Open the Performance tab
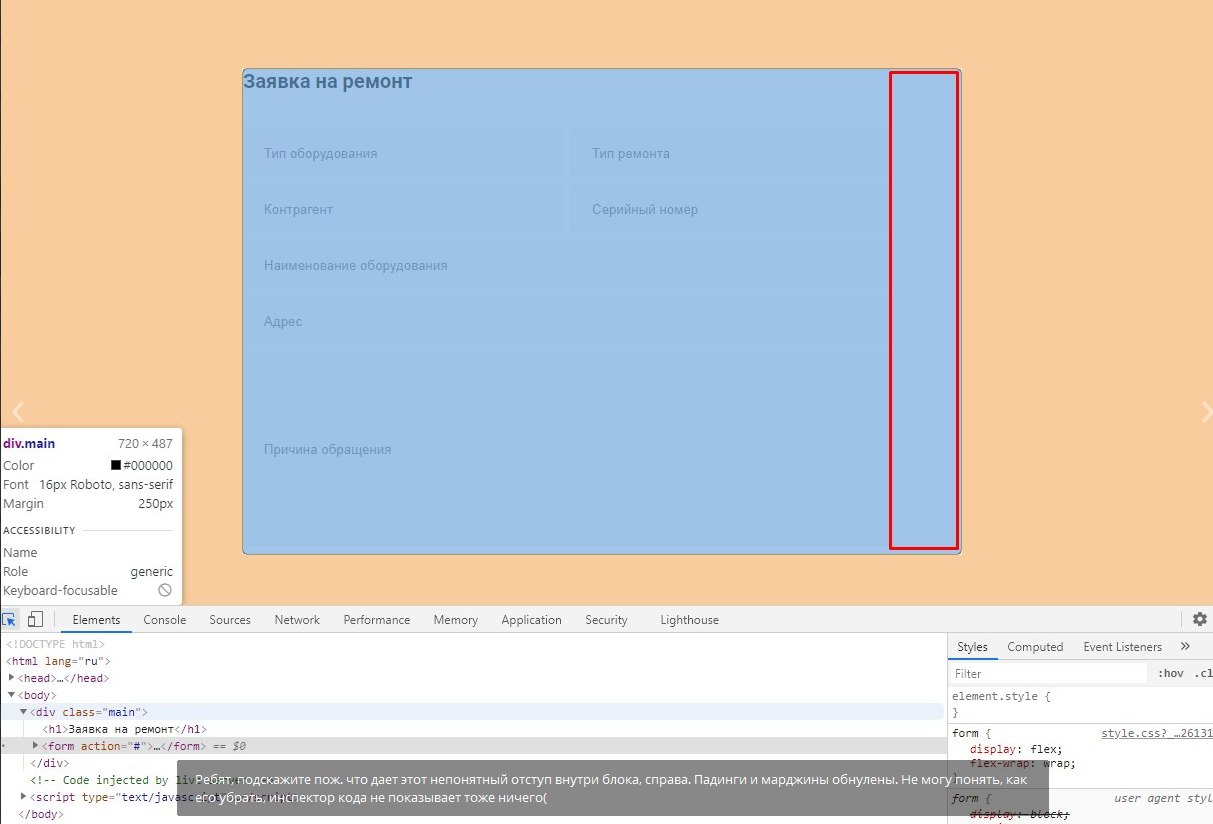Screen dimensions: 1213x824 coord(377,620)
